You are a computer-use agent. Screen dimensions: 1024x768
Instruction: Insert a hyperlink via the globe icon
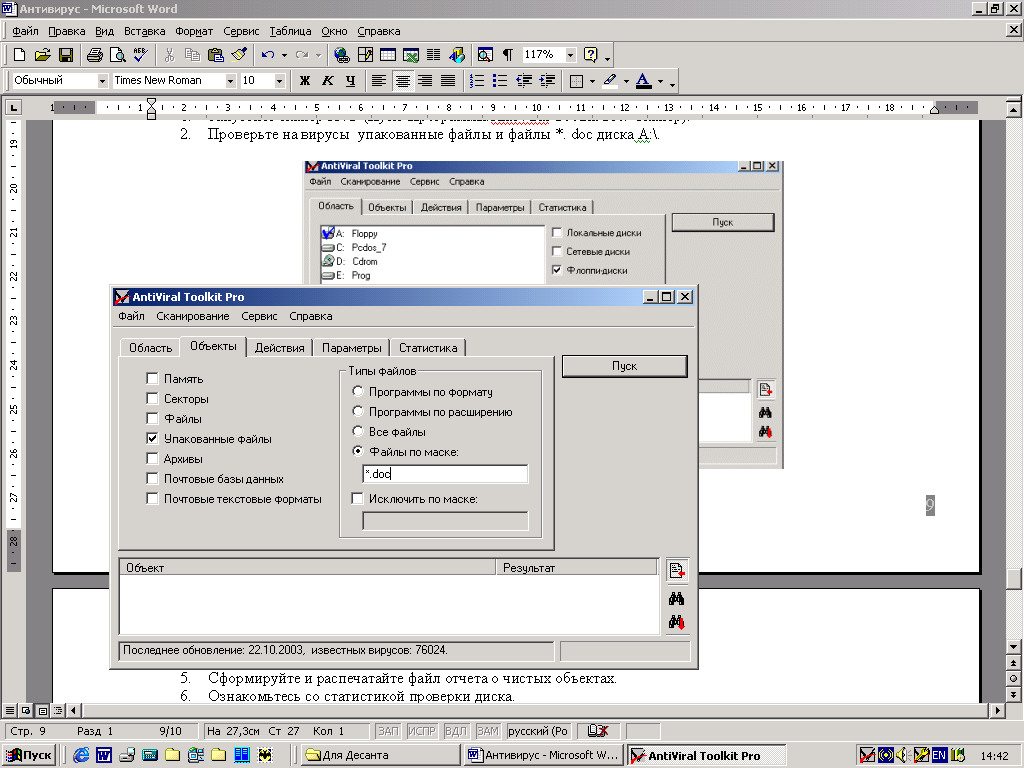click(341, 55)
